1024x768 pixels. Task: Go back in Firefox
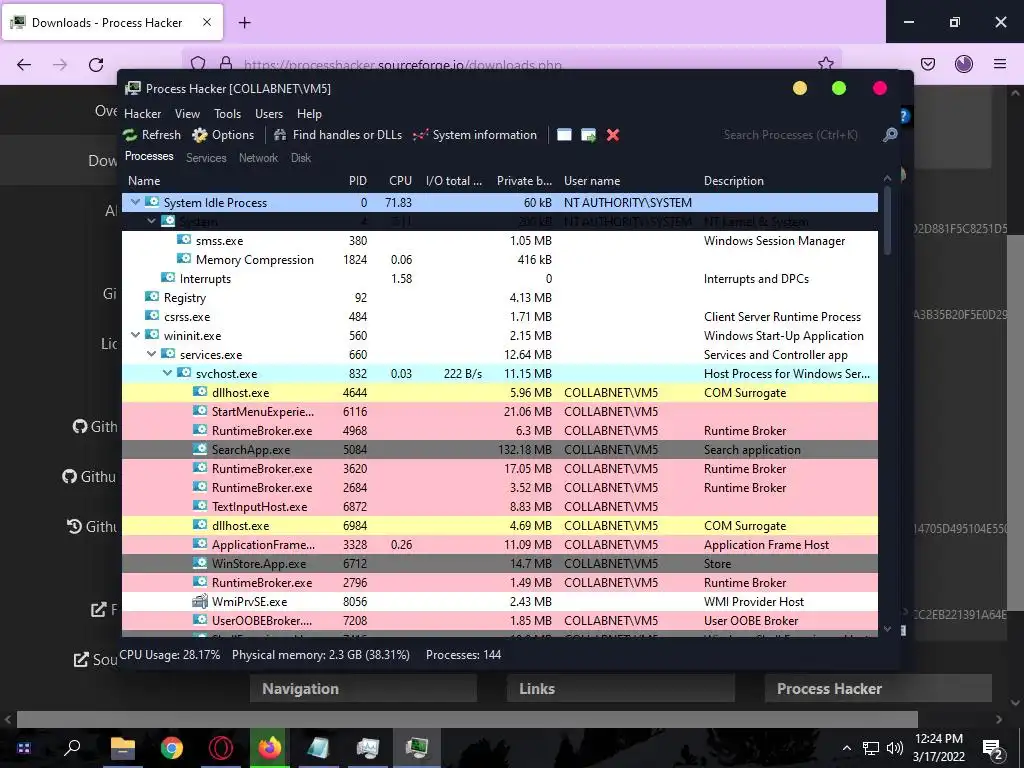[24, 64]
